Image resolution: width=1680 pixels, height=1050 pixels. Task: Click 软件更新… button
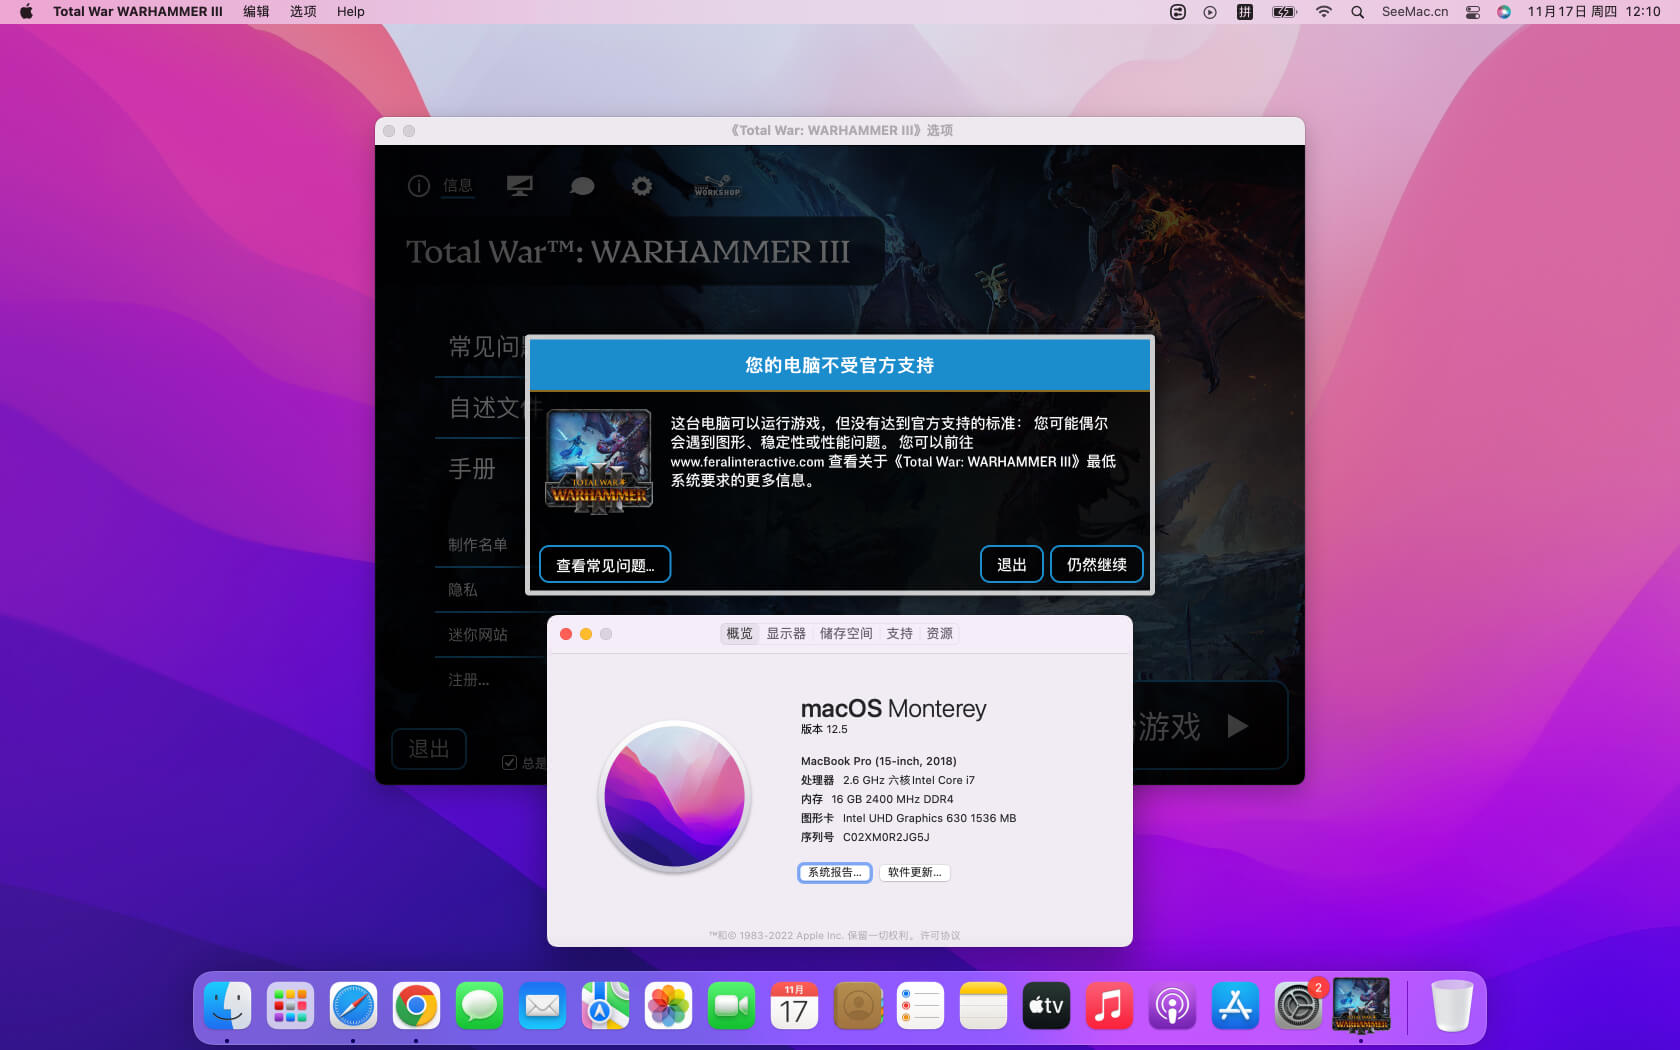click(915, 873)
